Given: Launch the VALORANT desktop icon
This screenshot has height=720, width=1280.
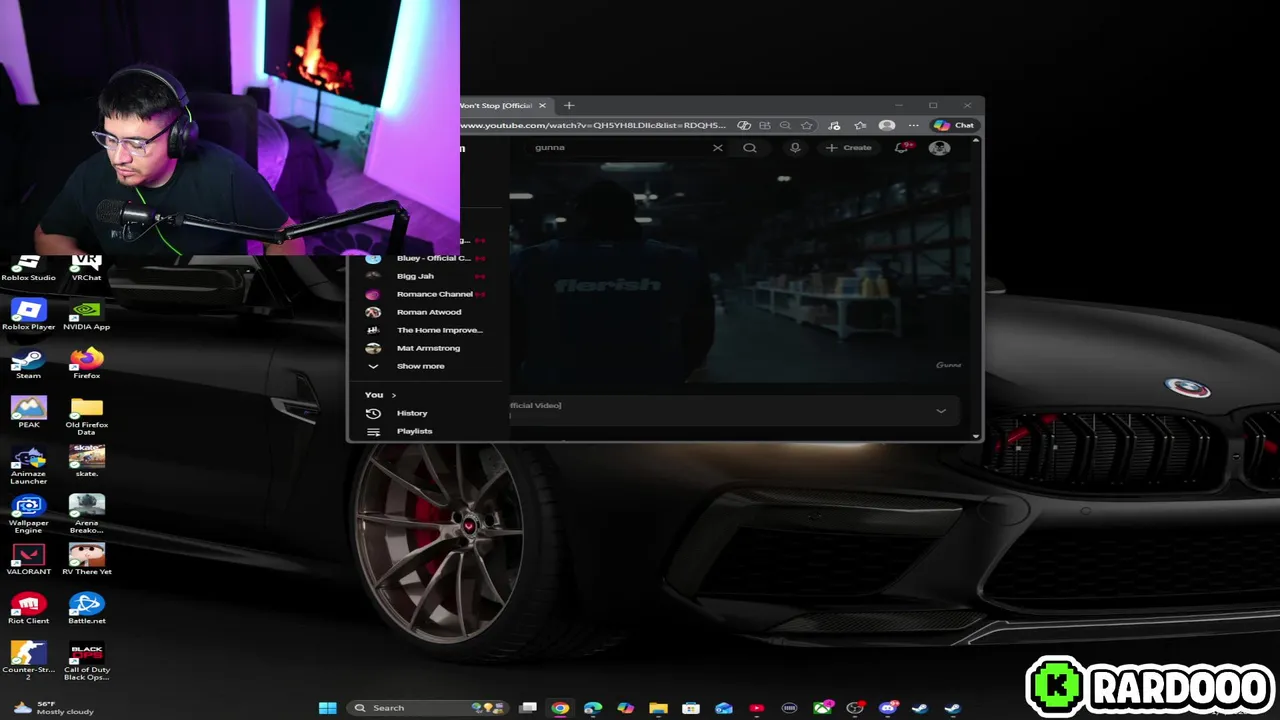Looking at the screenshot, I should (28, 560).
